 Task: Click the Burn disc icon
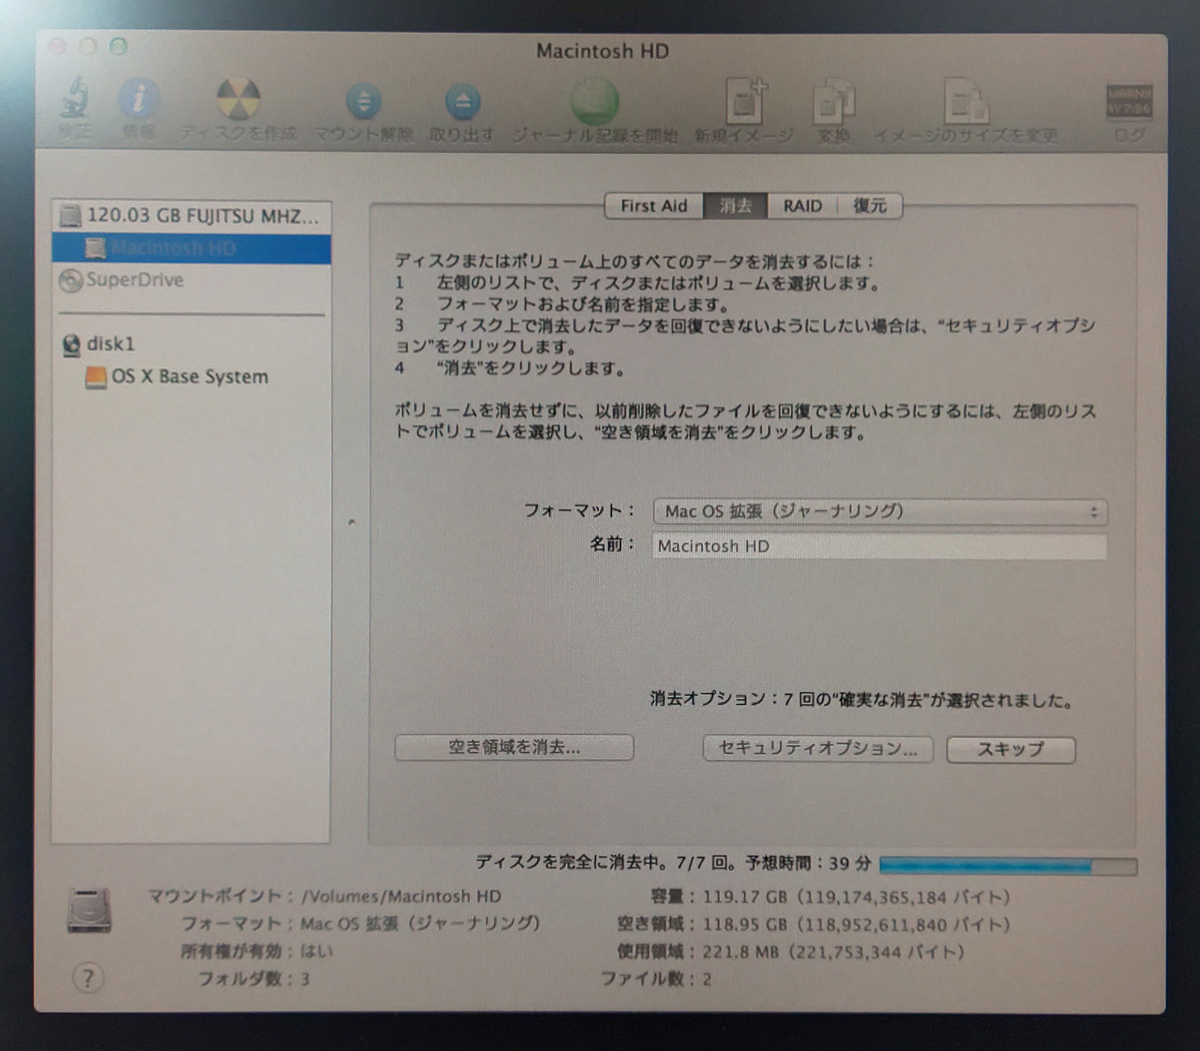[x=238, y=99]
